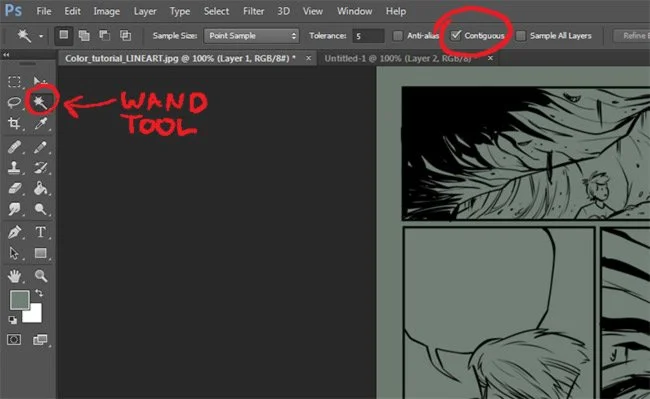The height and width of the screenshot is (399, 650).
Task: Click the current Magic Wand tool preset icon
Action: pyautogui.click(x=24, y=36)
